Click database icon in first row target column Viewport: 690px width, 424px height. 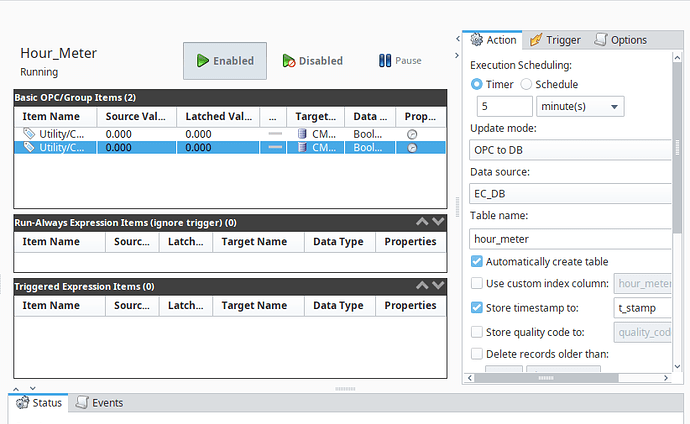(x=302, y=133)
